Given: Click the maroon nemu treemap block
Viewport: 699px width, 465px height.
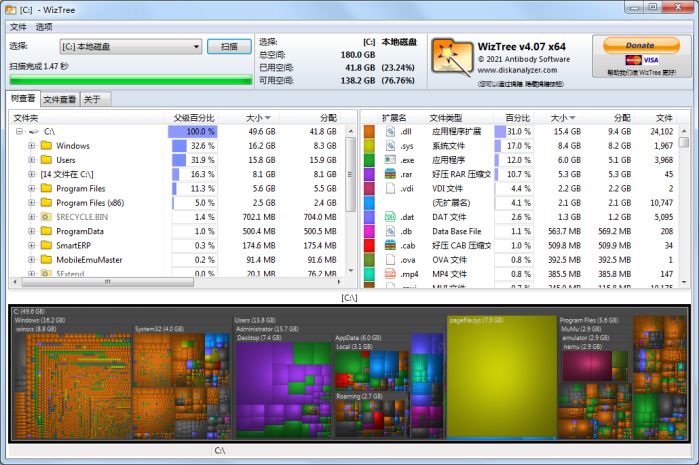Looking at the screenshot, I should click(587, 366).
